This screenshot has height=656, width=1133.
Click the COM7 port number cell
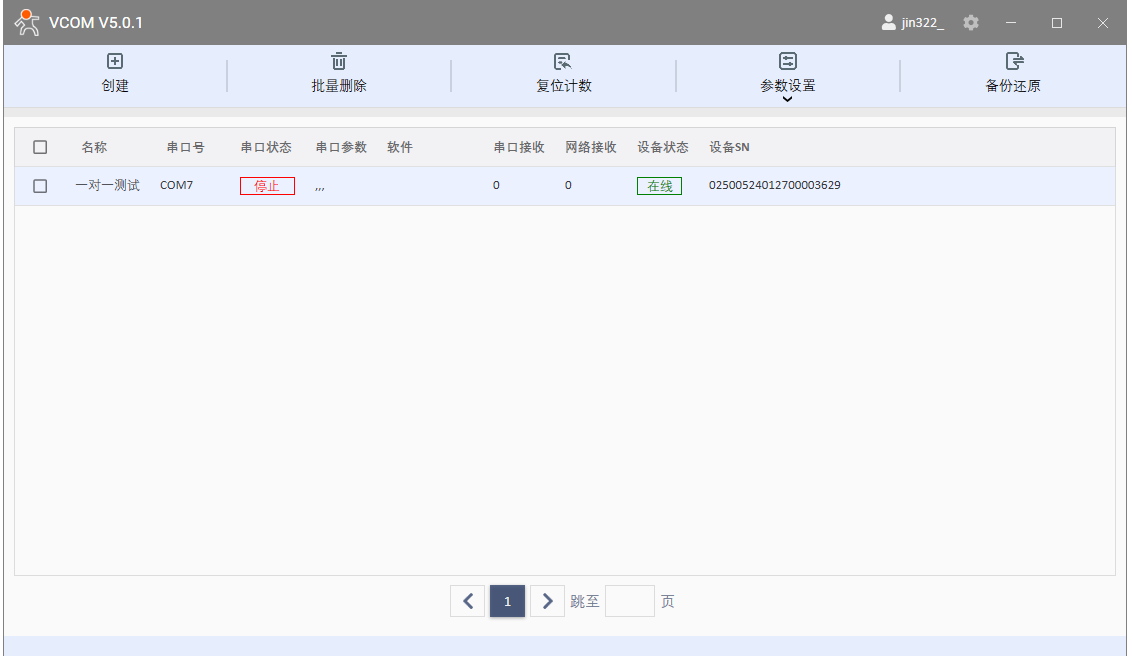(176, 186)
